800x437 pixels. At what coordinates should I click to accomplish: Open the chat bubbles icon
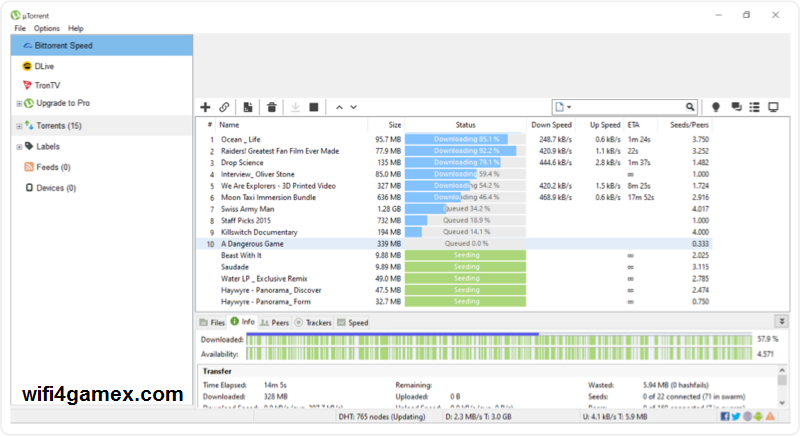pyautogui.click(x=736, y=107)
